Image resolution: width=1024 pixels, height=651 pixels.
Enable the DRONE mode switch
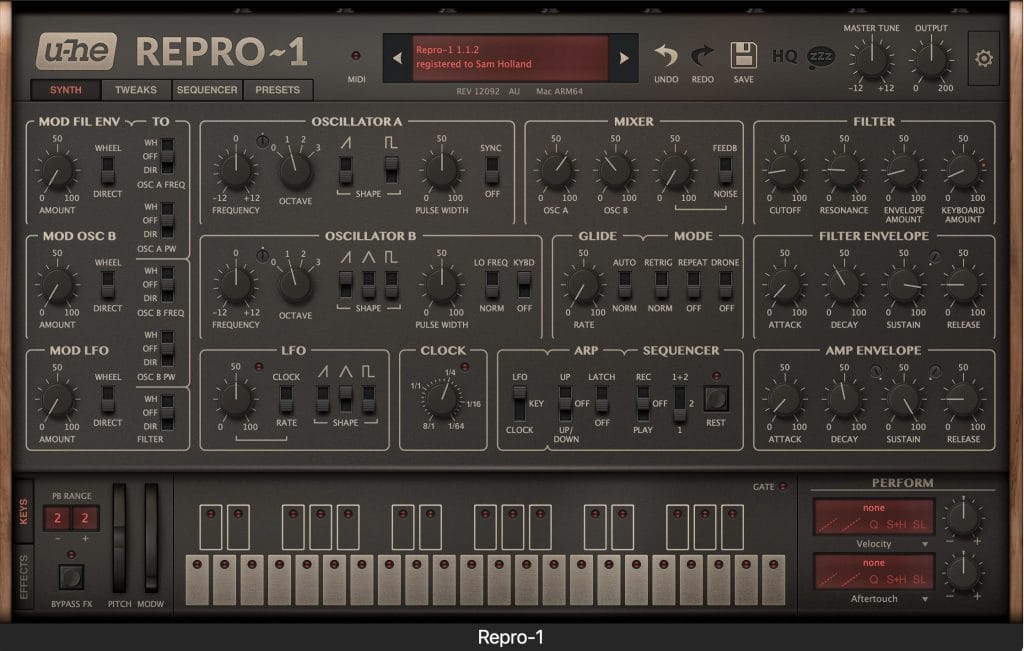coord(725,284)
